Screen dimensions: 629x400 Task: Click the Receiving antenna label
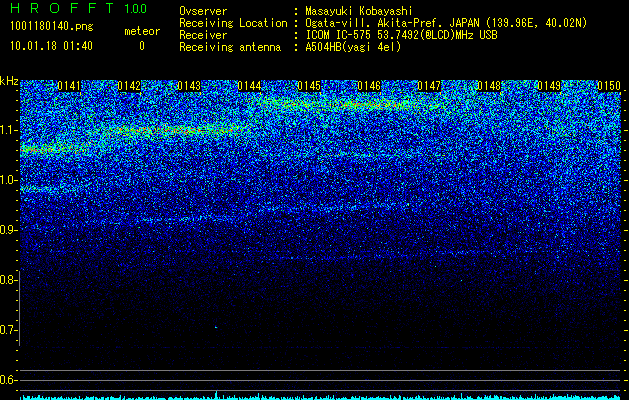[x=230, y=47]
